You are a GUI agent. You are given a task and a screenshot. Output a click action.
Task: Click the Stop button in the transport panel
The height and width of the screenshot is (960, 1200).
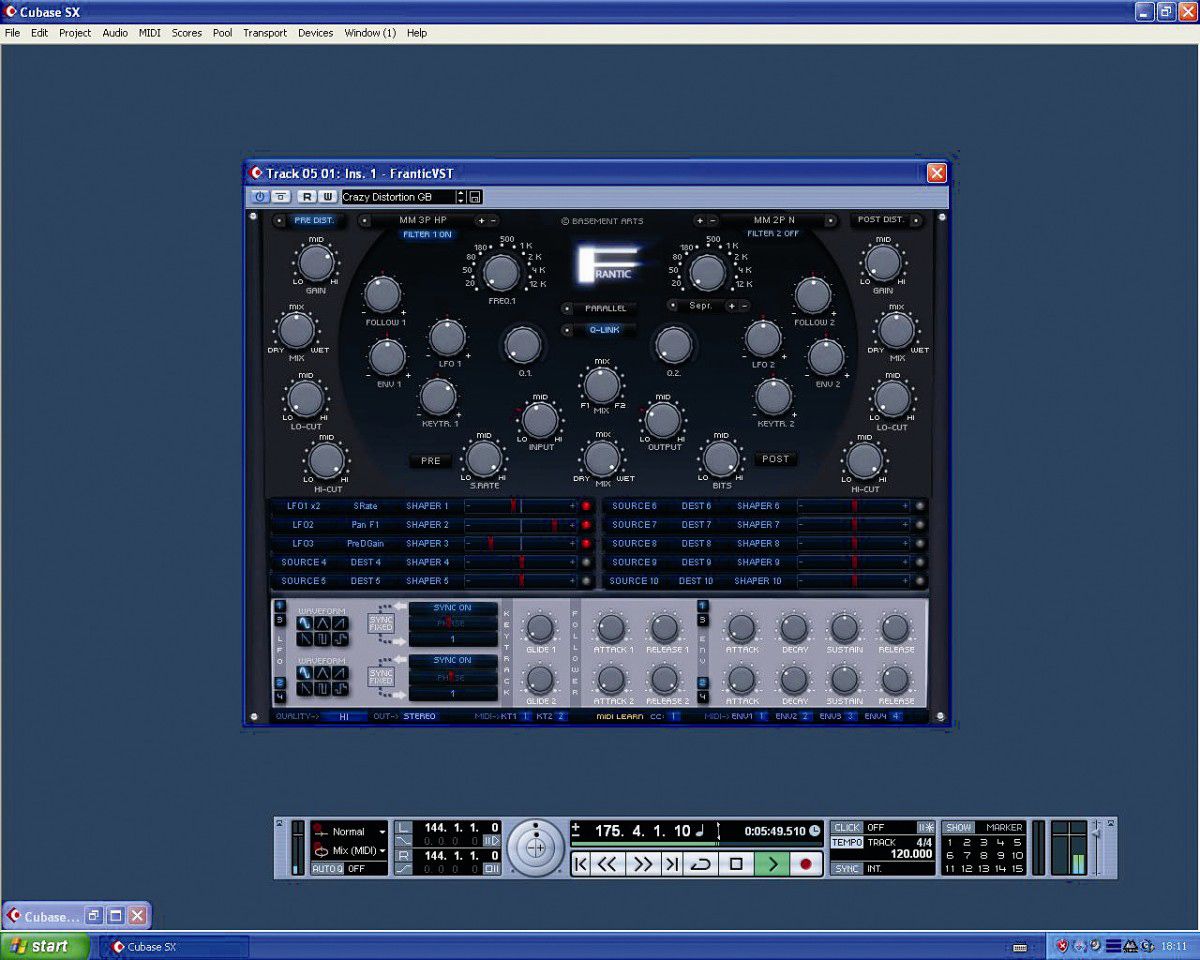(737, 864)
